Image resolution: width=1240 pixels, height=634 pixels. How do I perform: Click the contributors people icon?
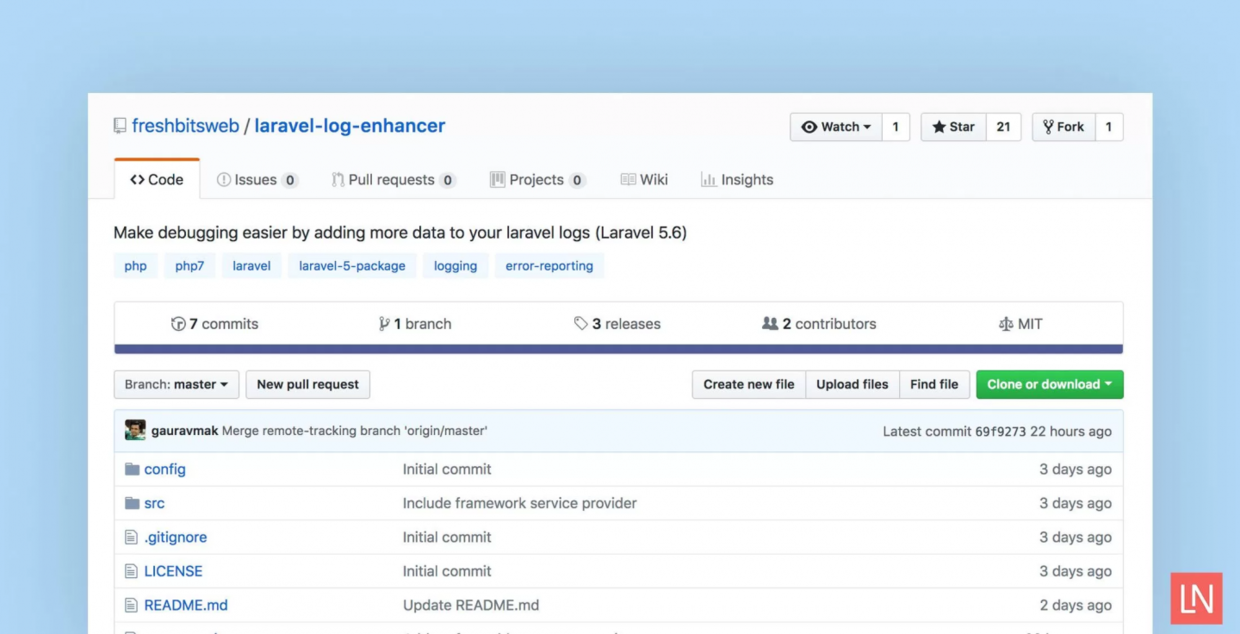coord(770,324)
